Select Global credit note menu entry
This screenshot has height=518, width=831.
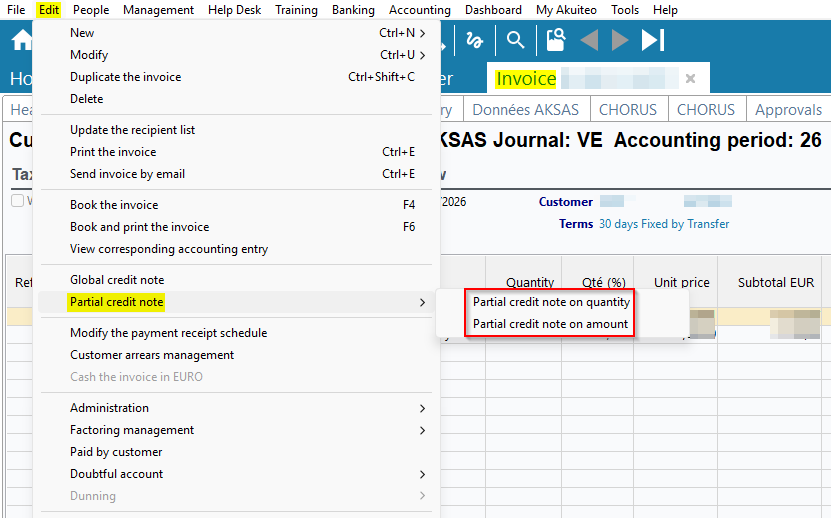pos(117,280)
